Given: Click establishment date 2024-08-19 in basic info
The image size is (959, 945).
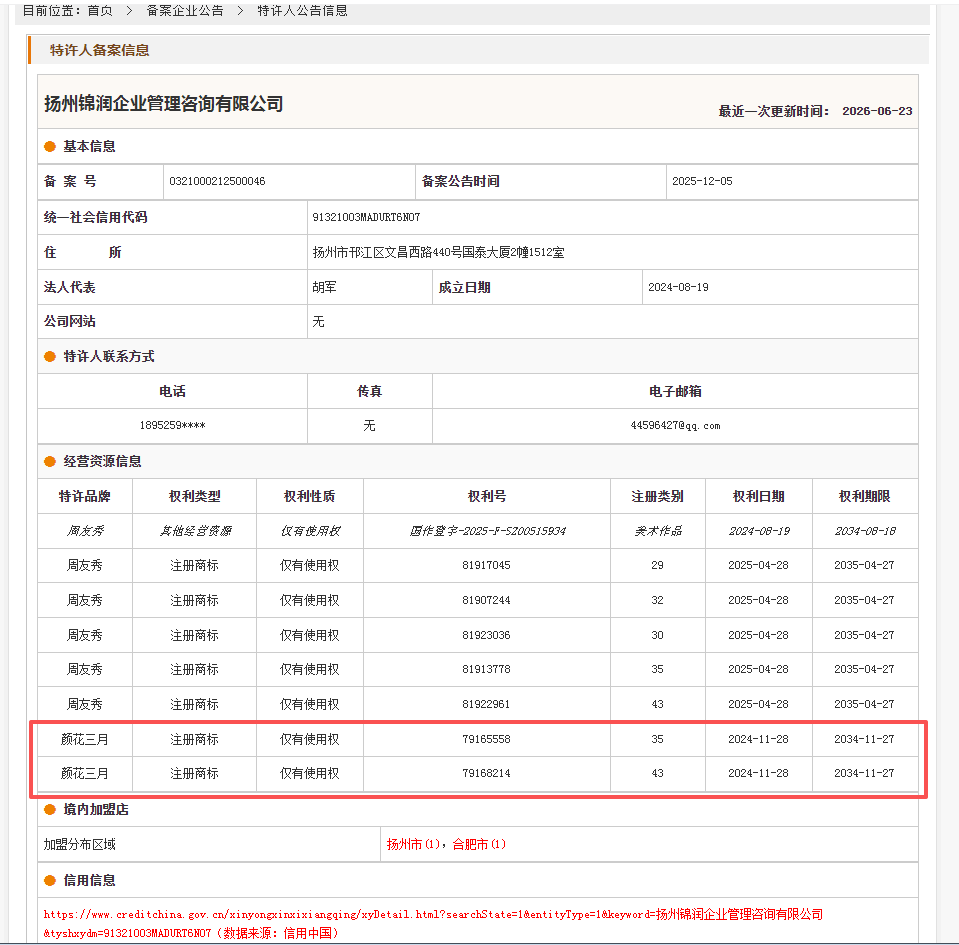Looking at the screenshot, I should click(678, 287).
